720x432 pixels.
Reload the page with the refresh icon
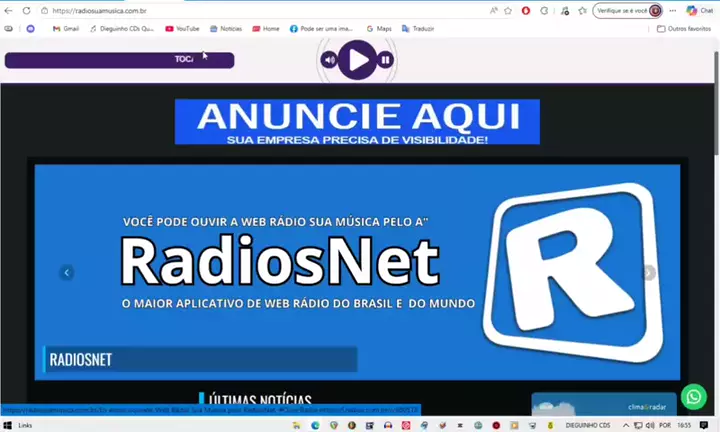click(27, 11)
